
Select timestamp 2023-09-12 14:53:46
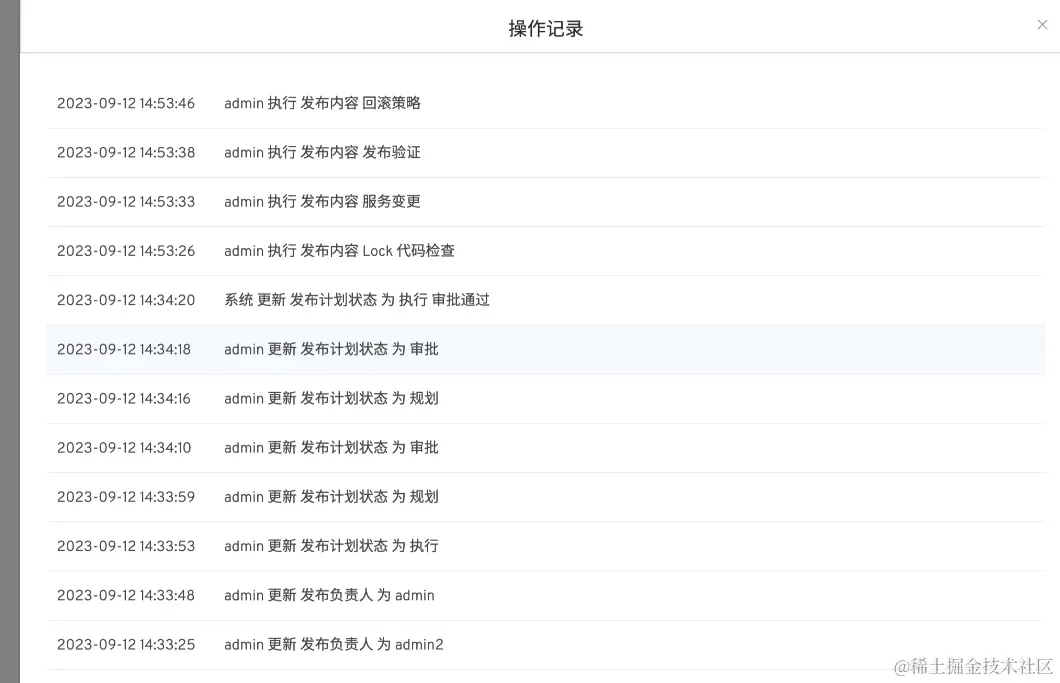(126, 103)
